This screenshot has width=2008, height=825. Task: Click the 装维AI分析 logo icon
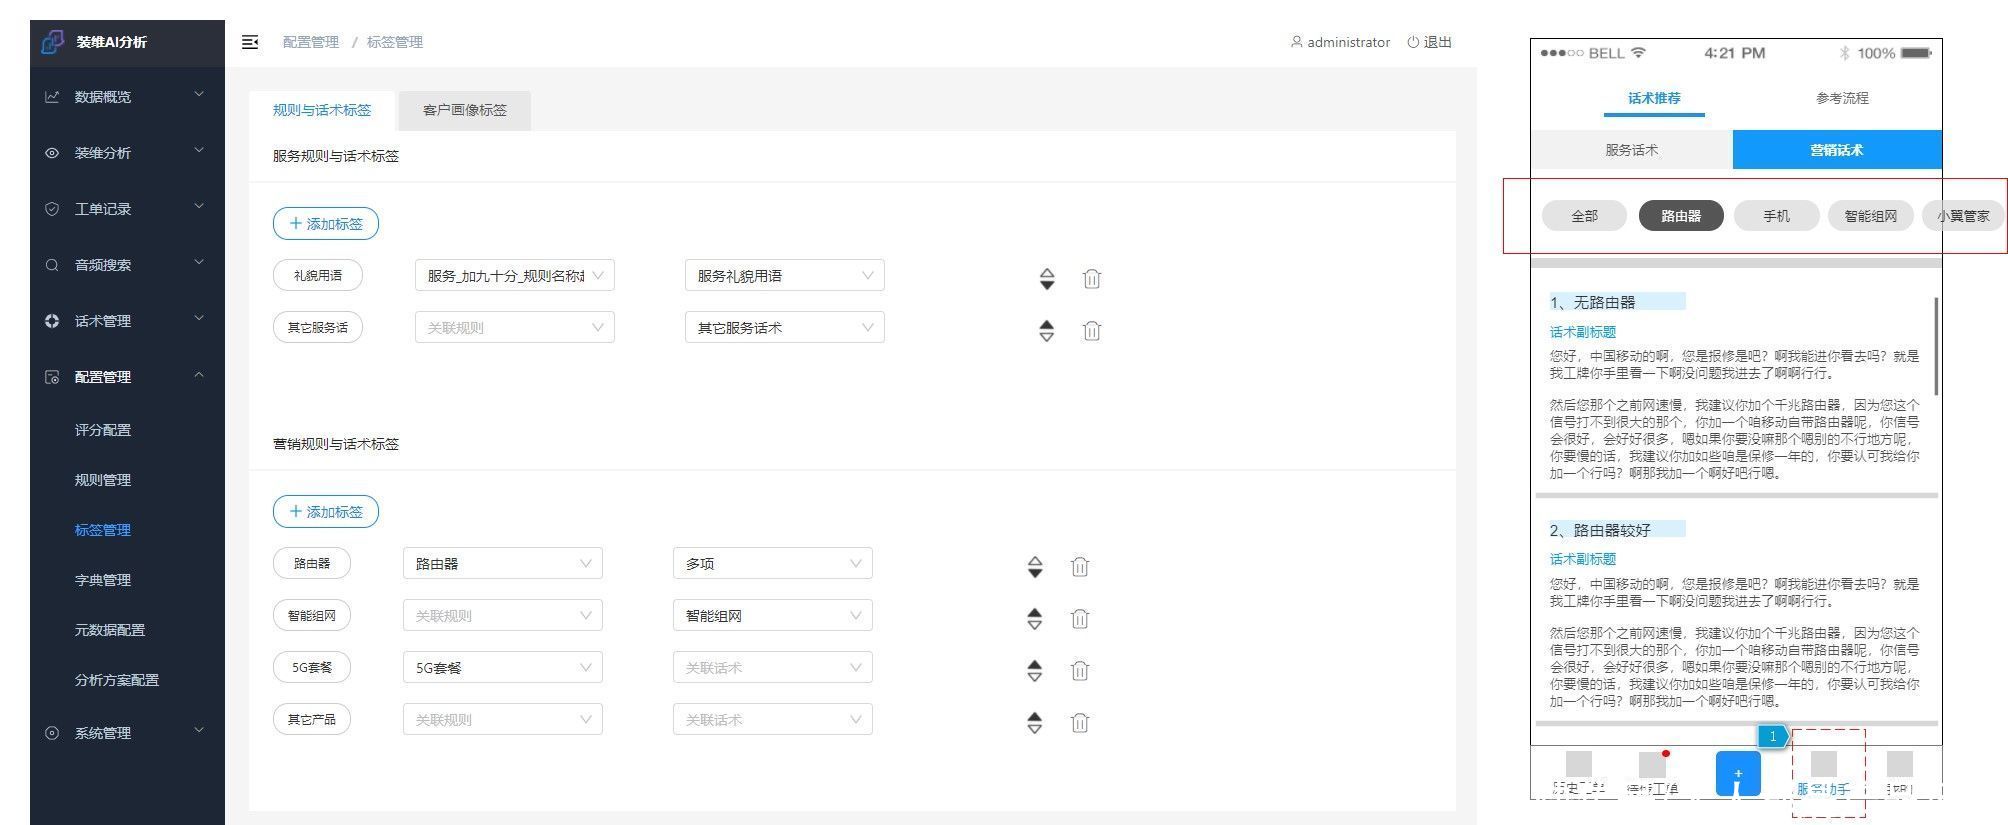click(x=52, y=42)
